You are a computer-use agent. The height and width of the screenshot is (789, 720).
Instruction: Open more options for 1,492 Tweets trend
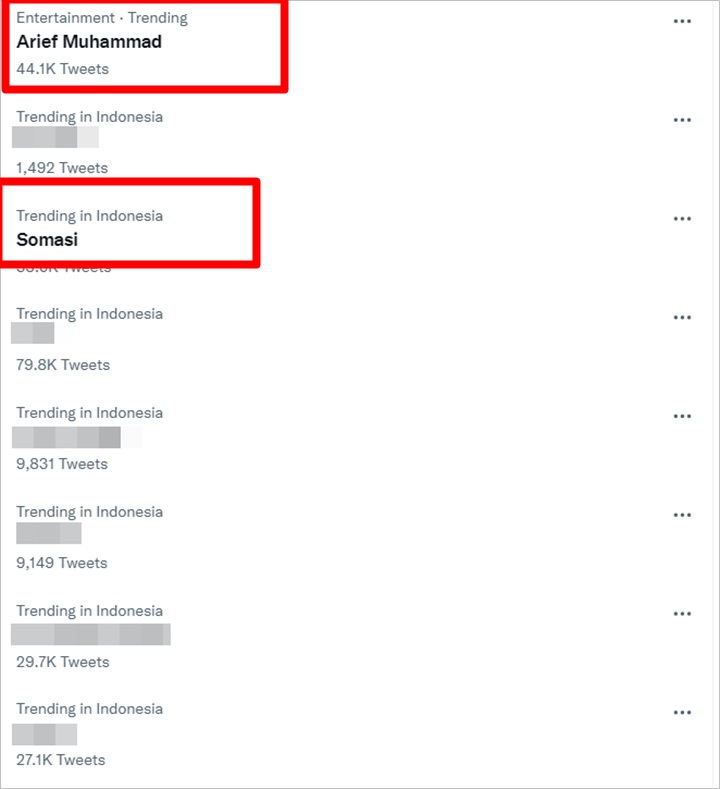click(x=682, y=120)
